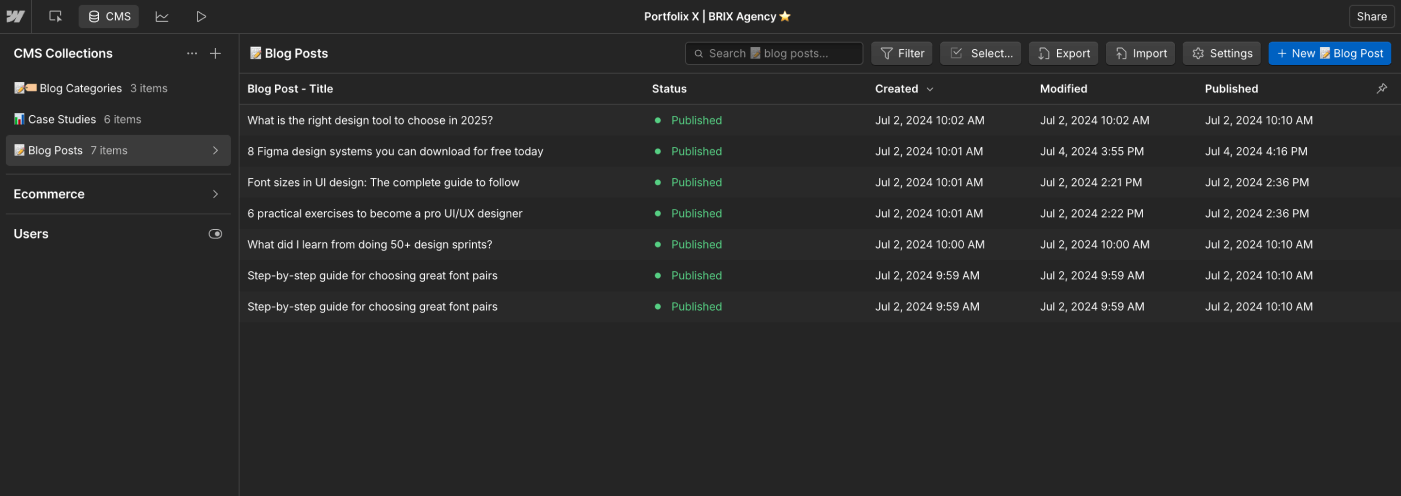Open the Webflow logo menu

[x=15, y=16]
